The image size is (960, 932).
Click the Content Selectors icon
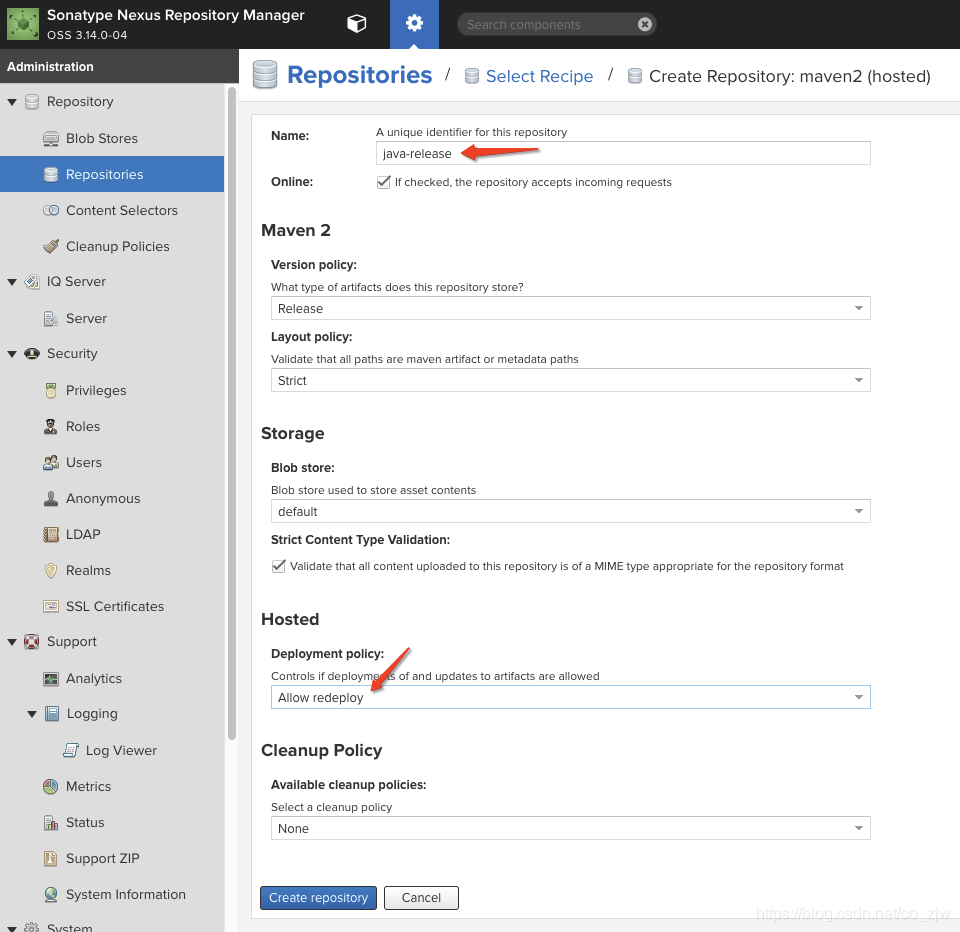click(51, 210)
